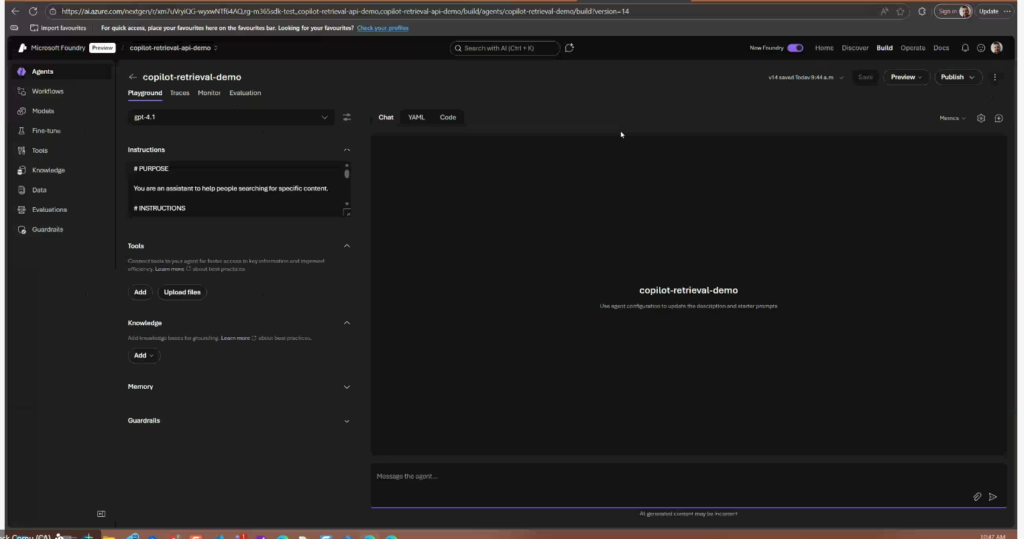Open the Publish dropdown button

[x=957, y=77]
